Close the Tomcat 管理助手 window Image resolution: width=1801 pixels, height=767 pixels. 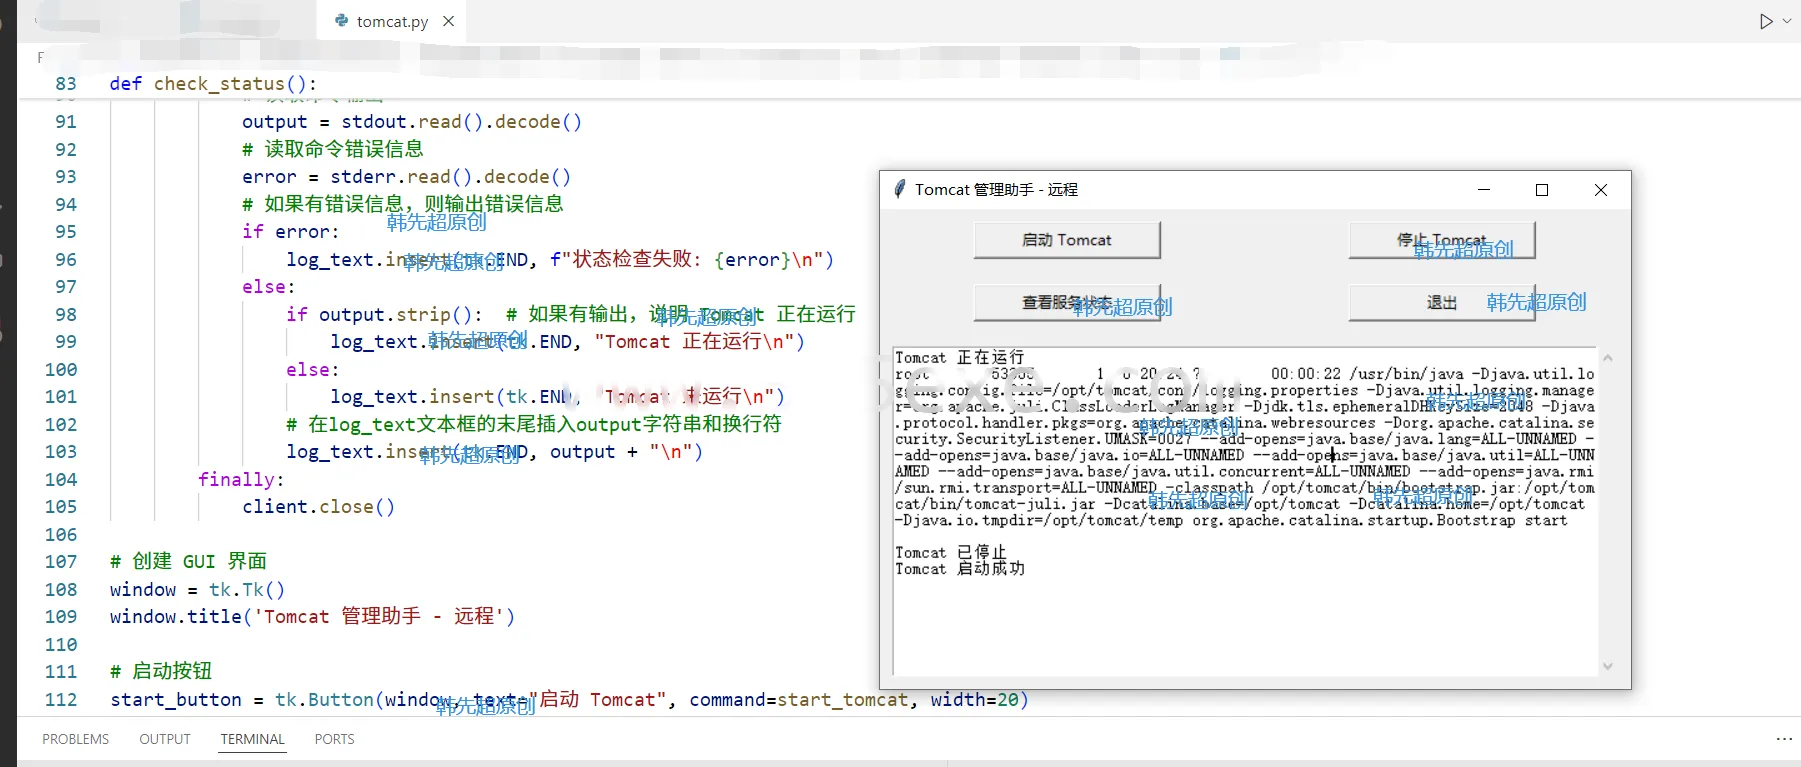click(1601, 190)
